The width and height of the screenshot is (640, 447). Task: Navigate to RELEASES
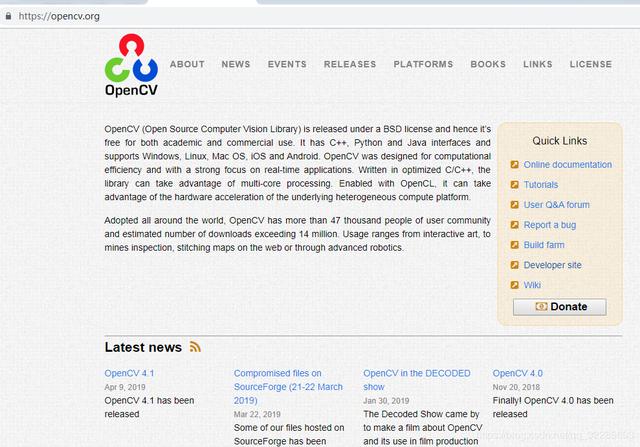point(350,64)
